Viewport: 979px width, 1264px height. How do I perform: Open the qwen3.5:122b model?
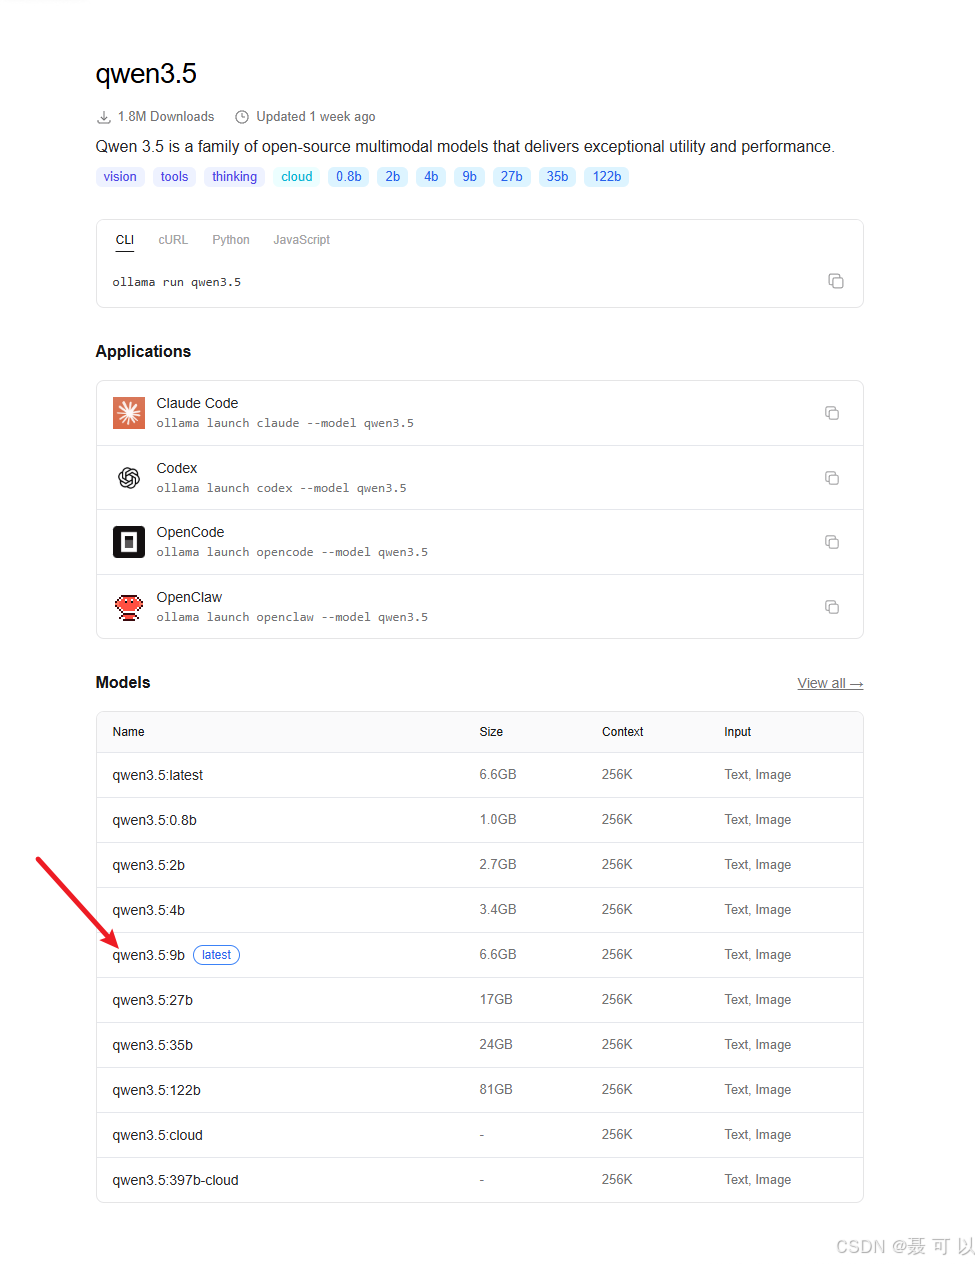(x=157, y=1090)
